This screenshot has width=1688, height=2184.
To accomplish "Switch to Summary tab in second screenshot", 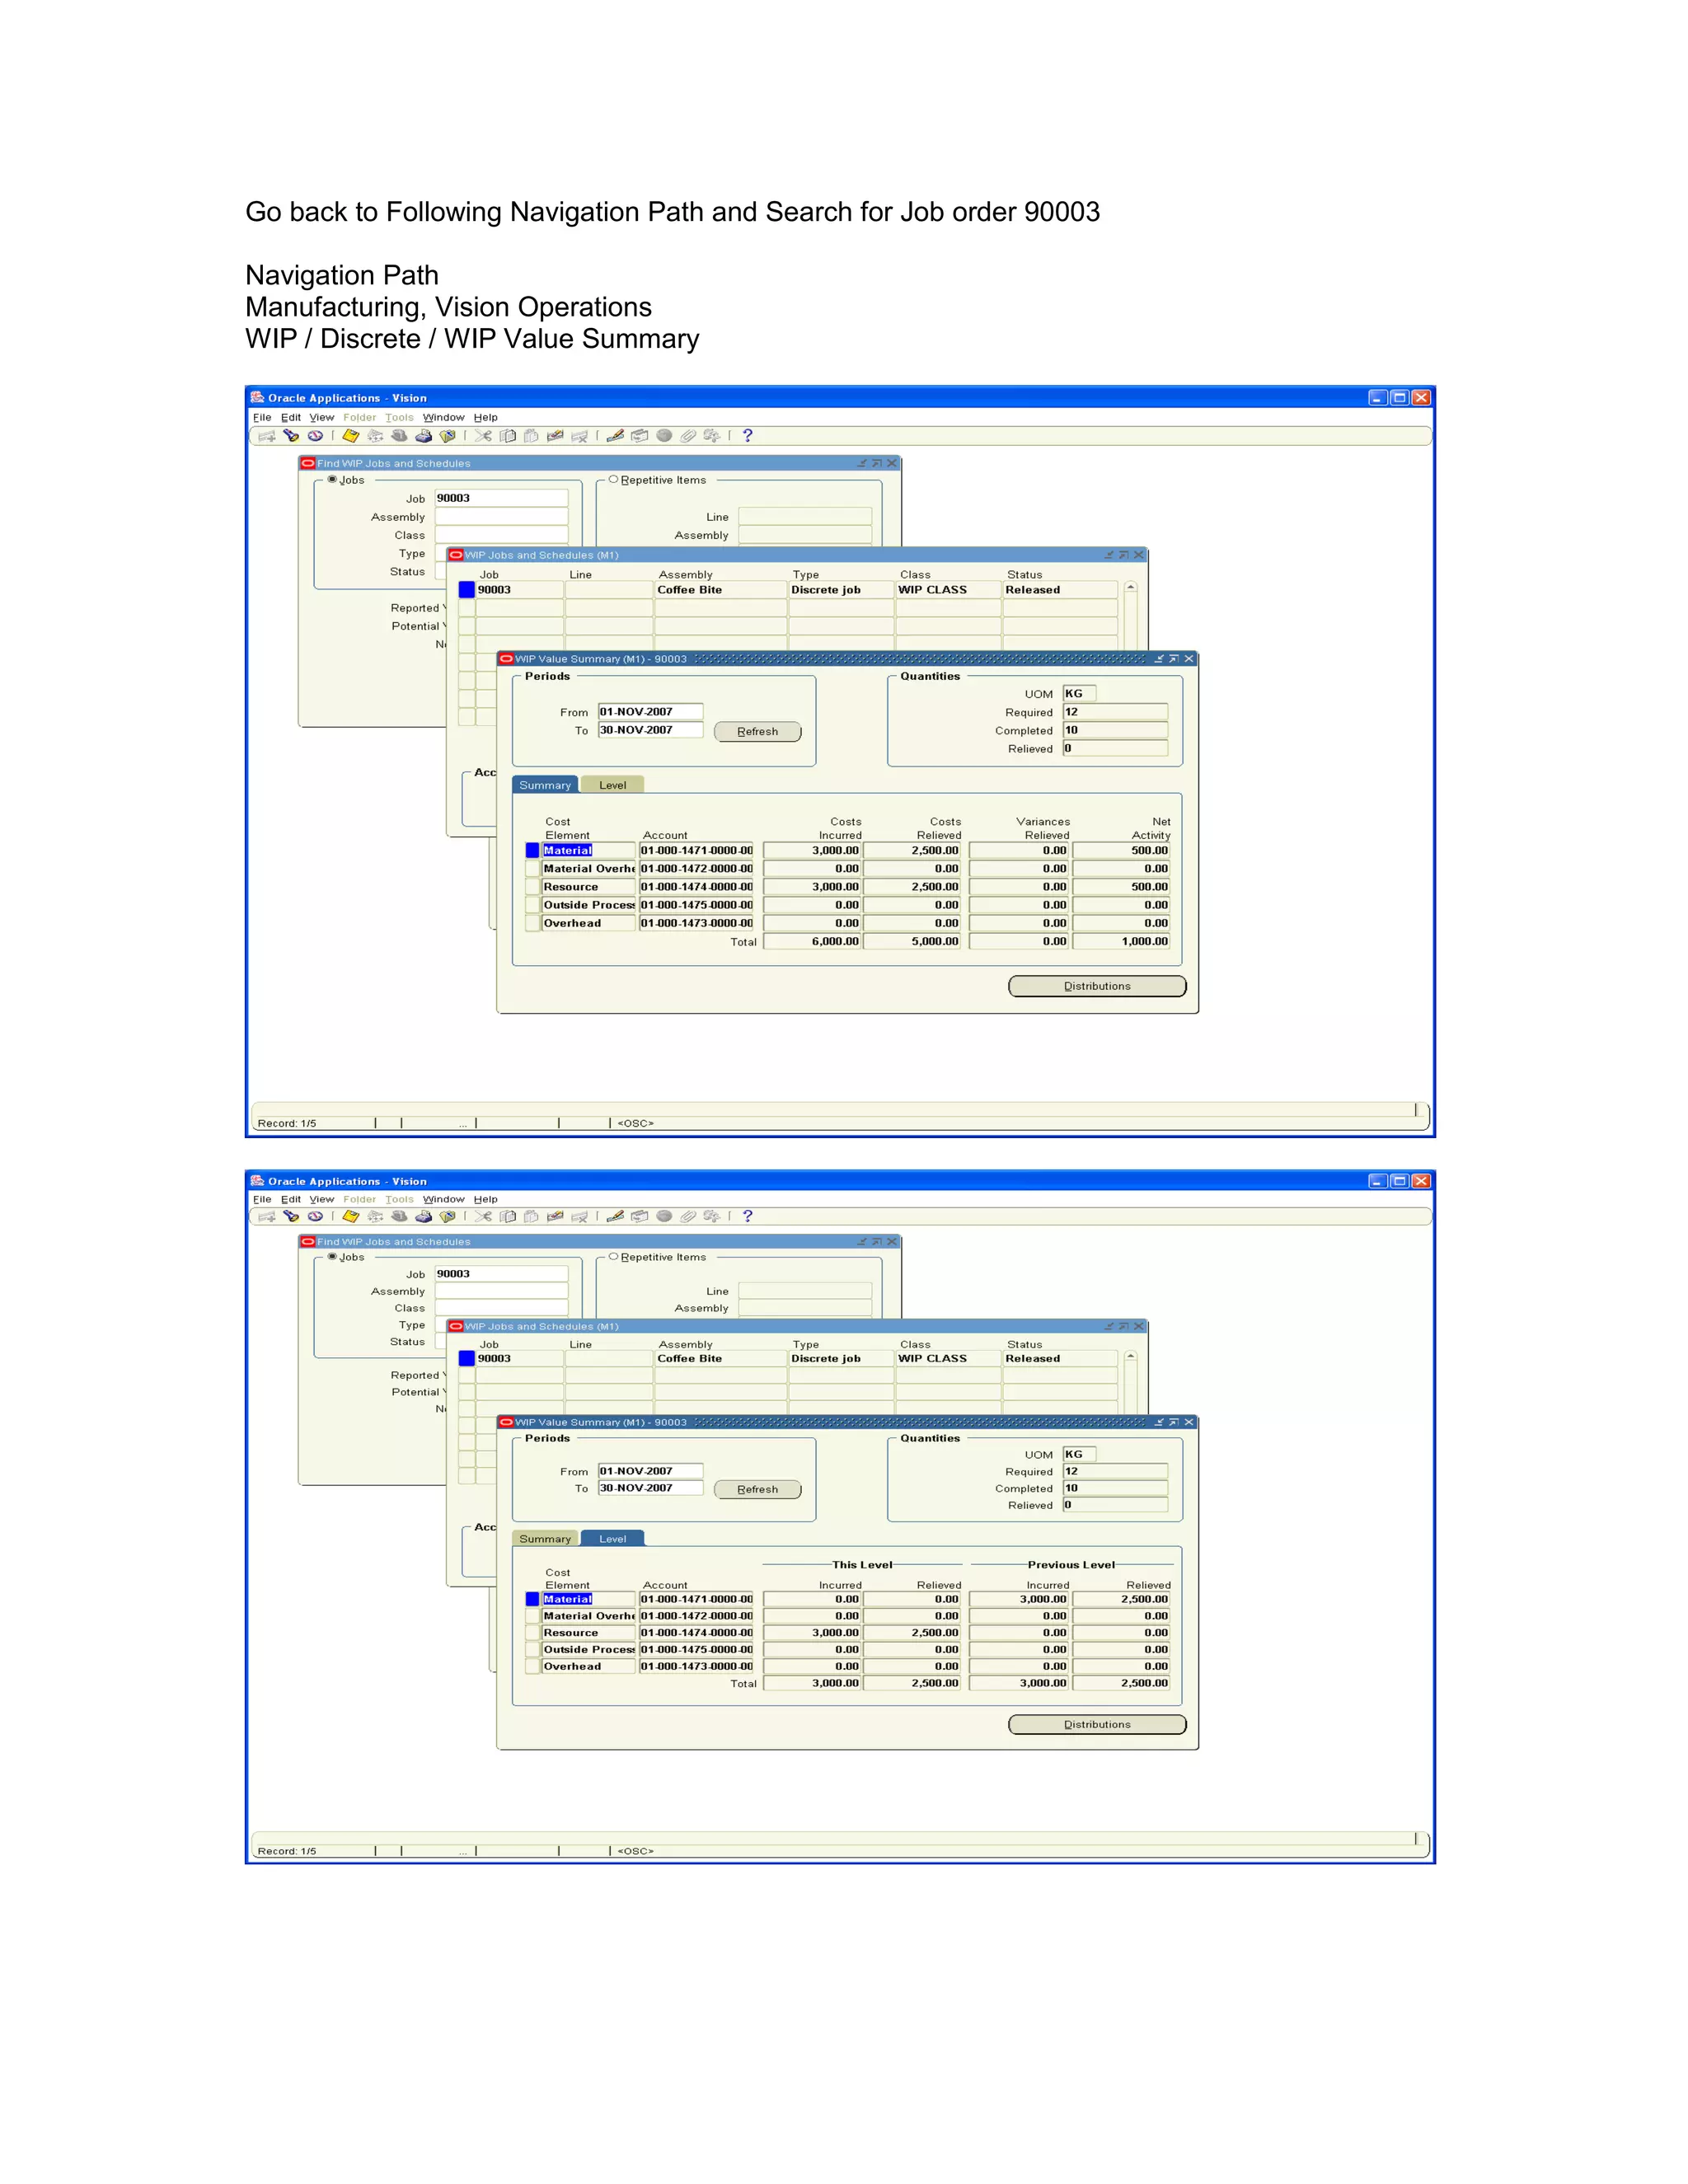I will click(545, 1539).
